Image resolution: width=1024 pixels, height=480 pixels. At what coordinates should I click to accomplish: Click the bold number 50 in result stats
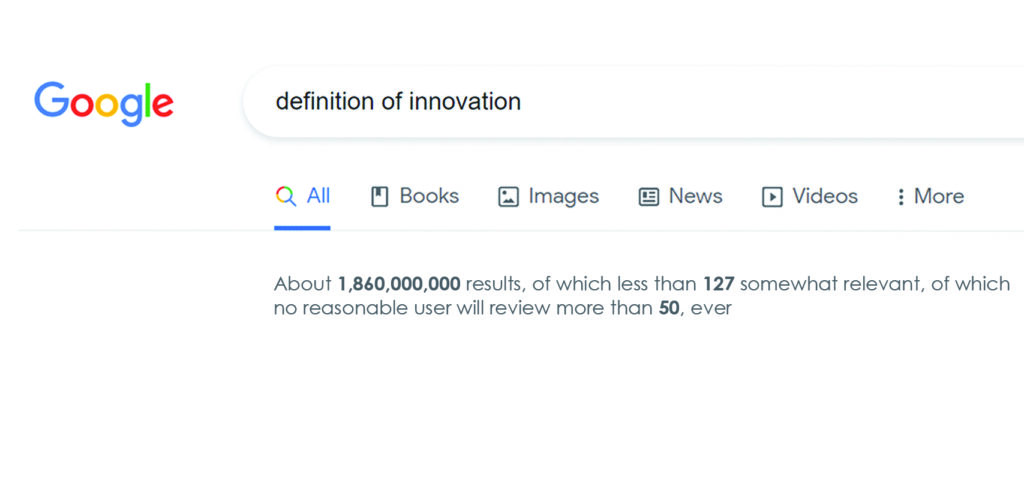pyautogui.click(x=669, y=308)
